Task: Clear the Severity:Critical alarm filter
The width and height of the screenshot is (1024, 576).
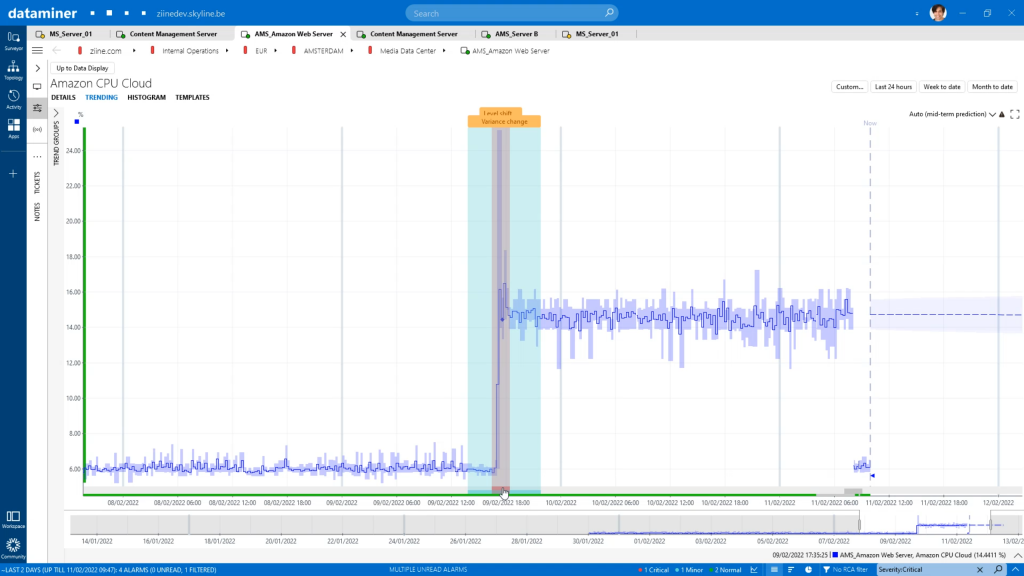Action: click(x=980, y=569)
